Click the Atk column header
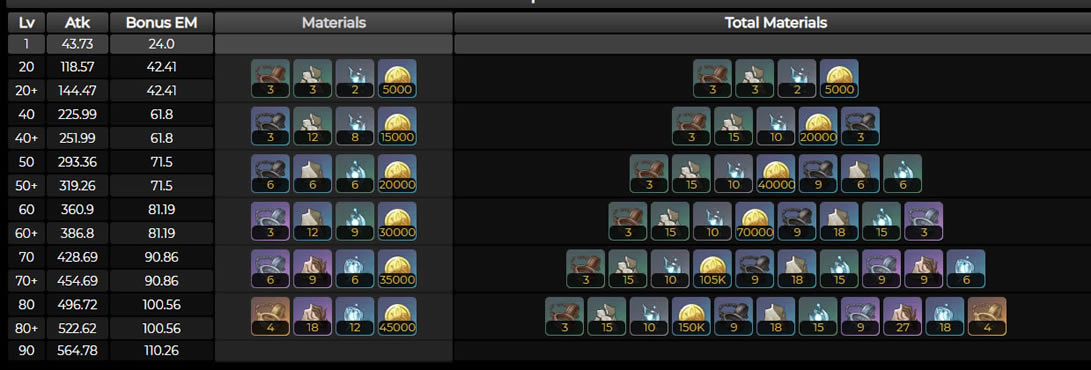Screen dimensions: 1091x370 coord(77,22)
